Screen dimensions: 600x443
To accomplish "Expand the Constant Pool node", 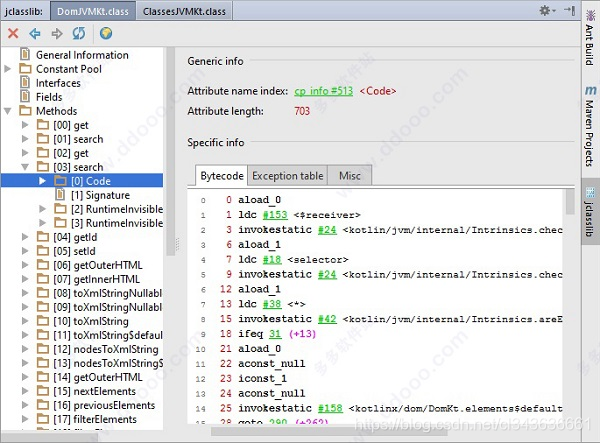I will 7,69.
